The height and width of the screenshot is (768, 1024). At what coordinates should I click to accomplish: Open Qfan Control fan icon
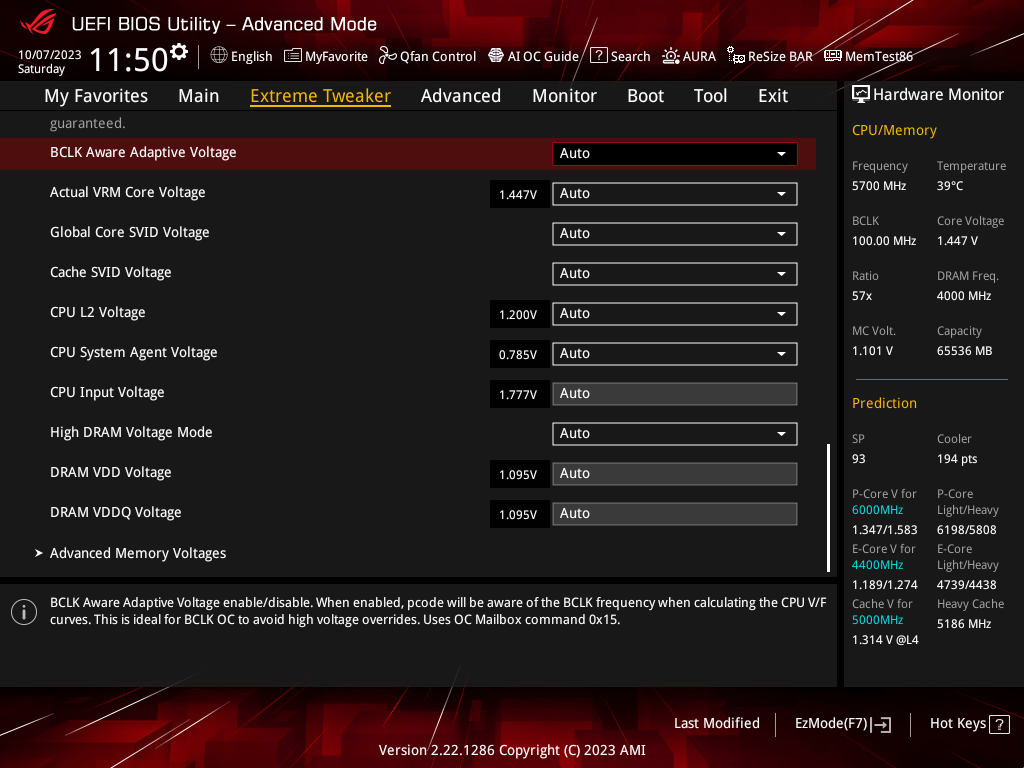coord(387,56)
